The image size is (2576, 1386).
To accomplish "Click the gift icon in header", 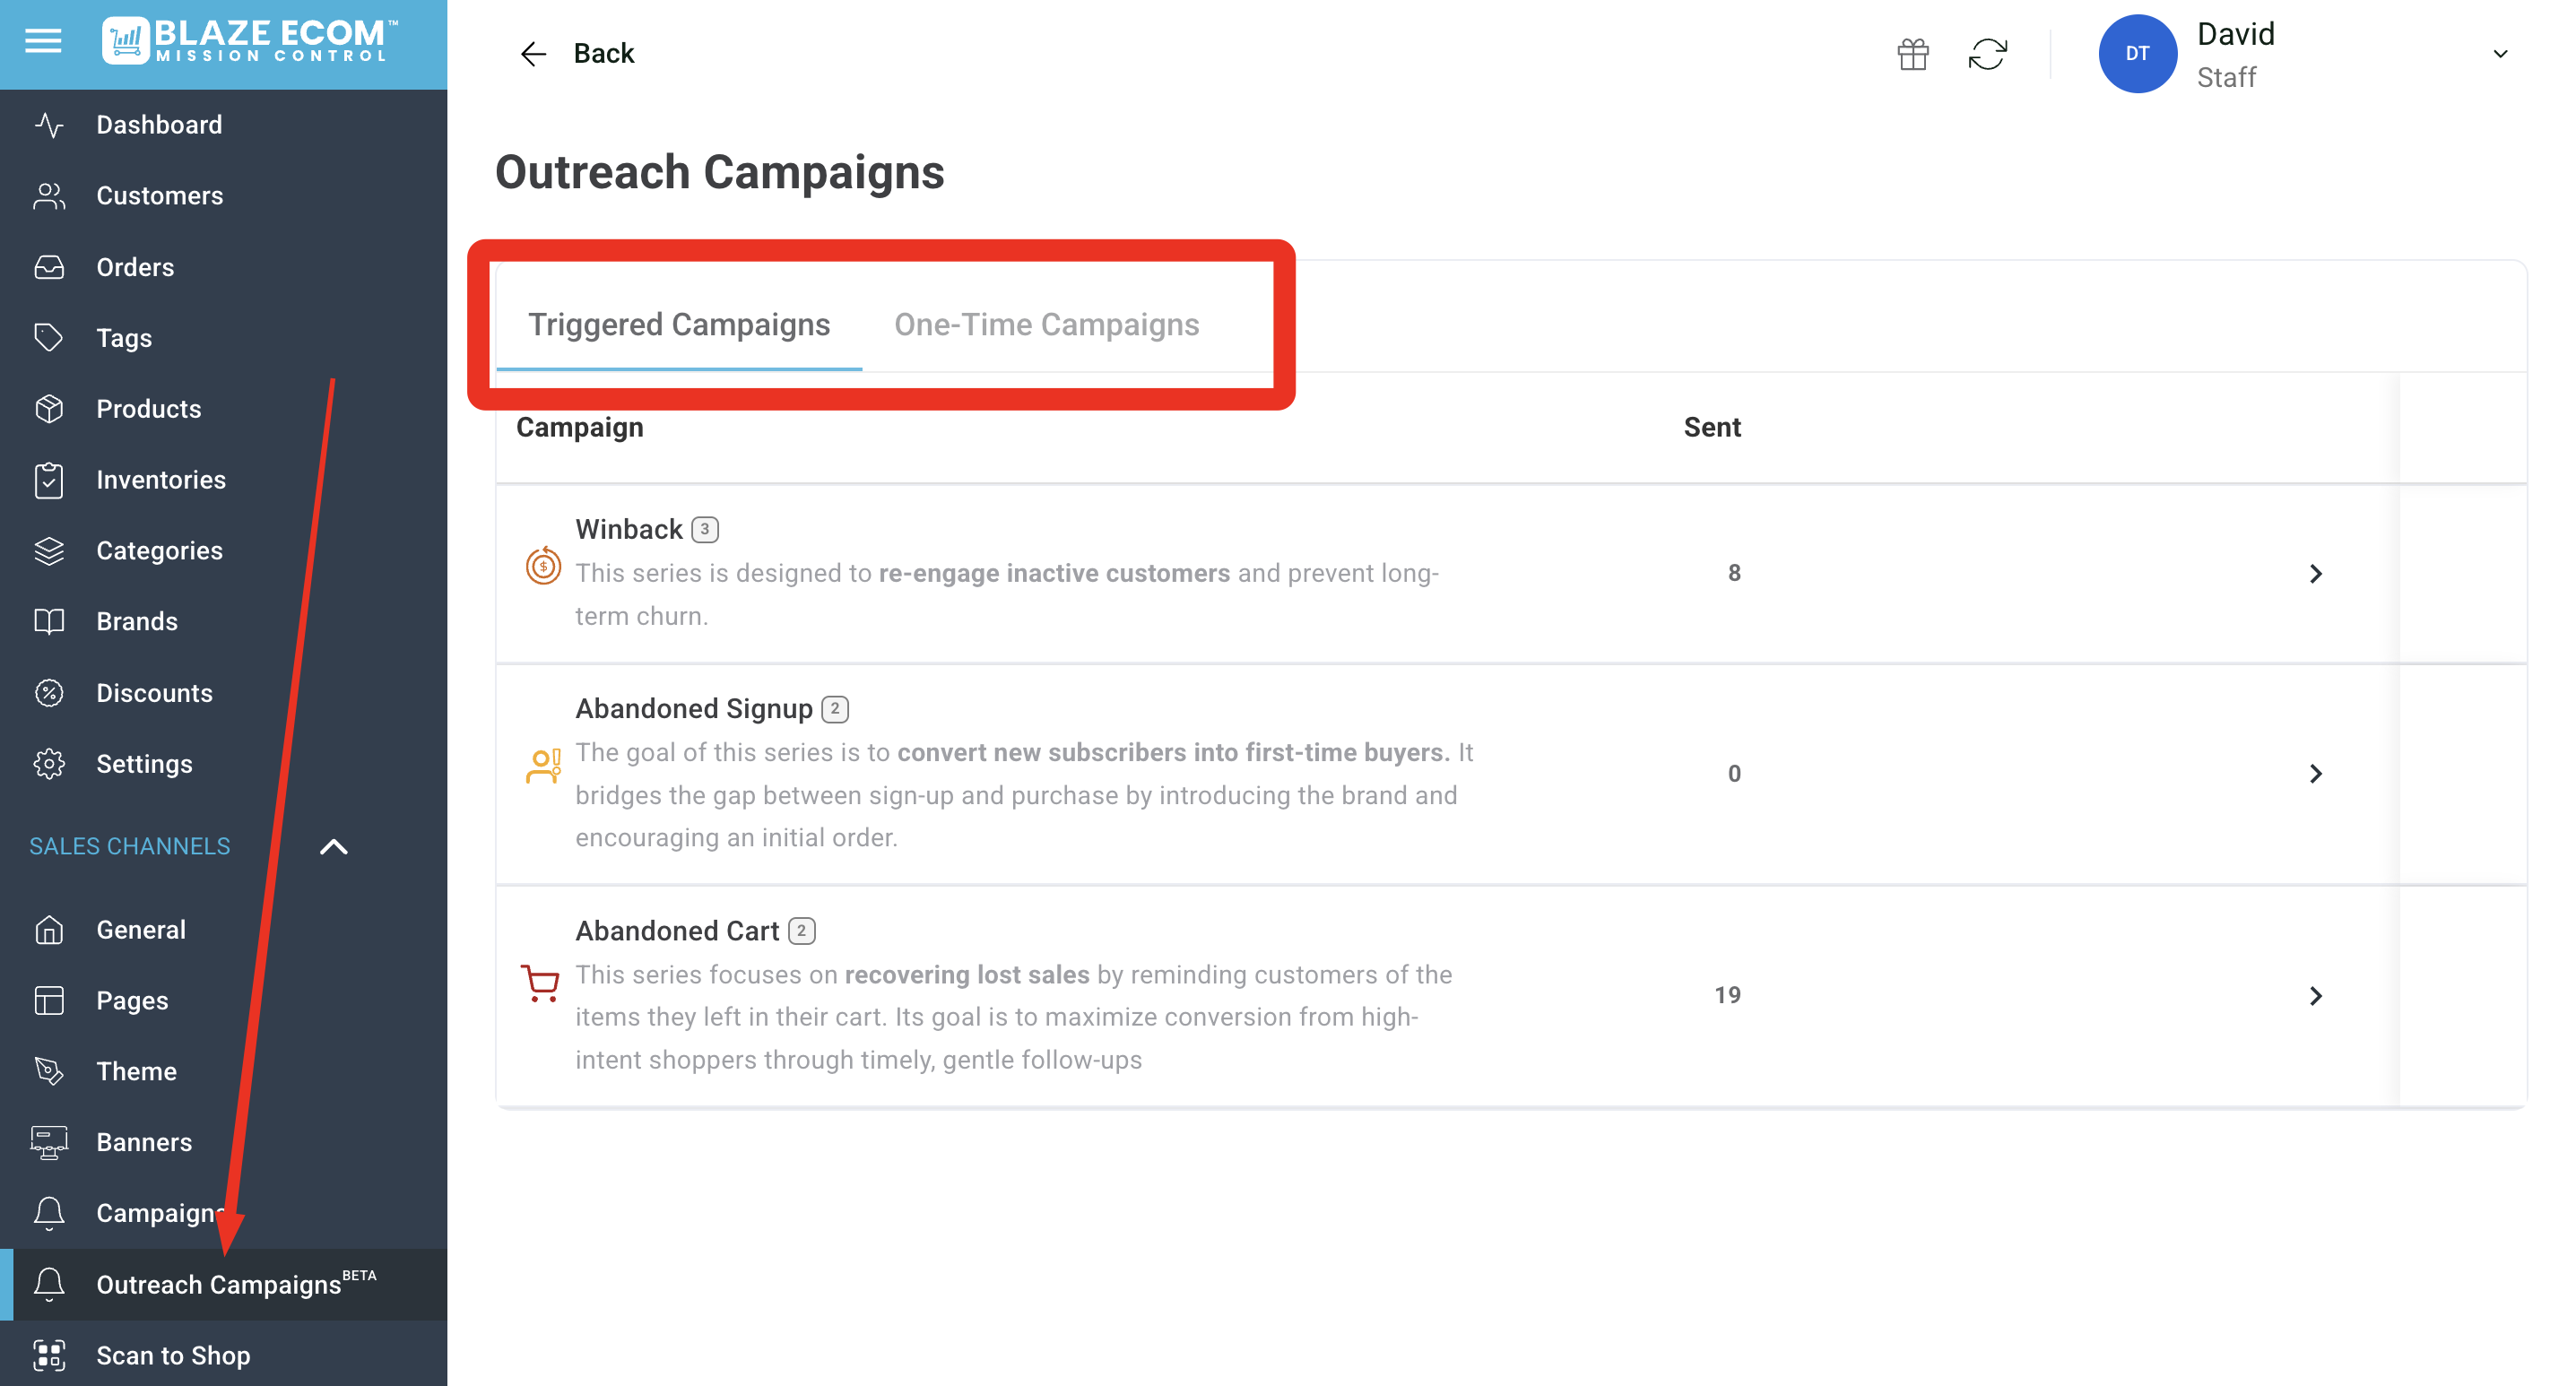I will pos(1912,54).
